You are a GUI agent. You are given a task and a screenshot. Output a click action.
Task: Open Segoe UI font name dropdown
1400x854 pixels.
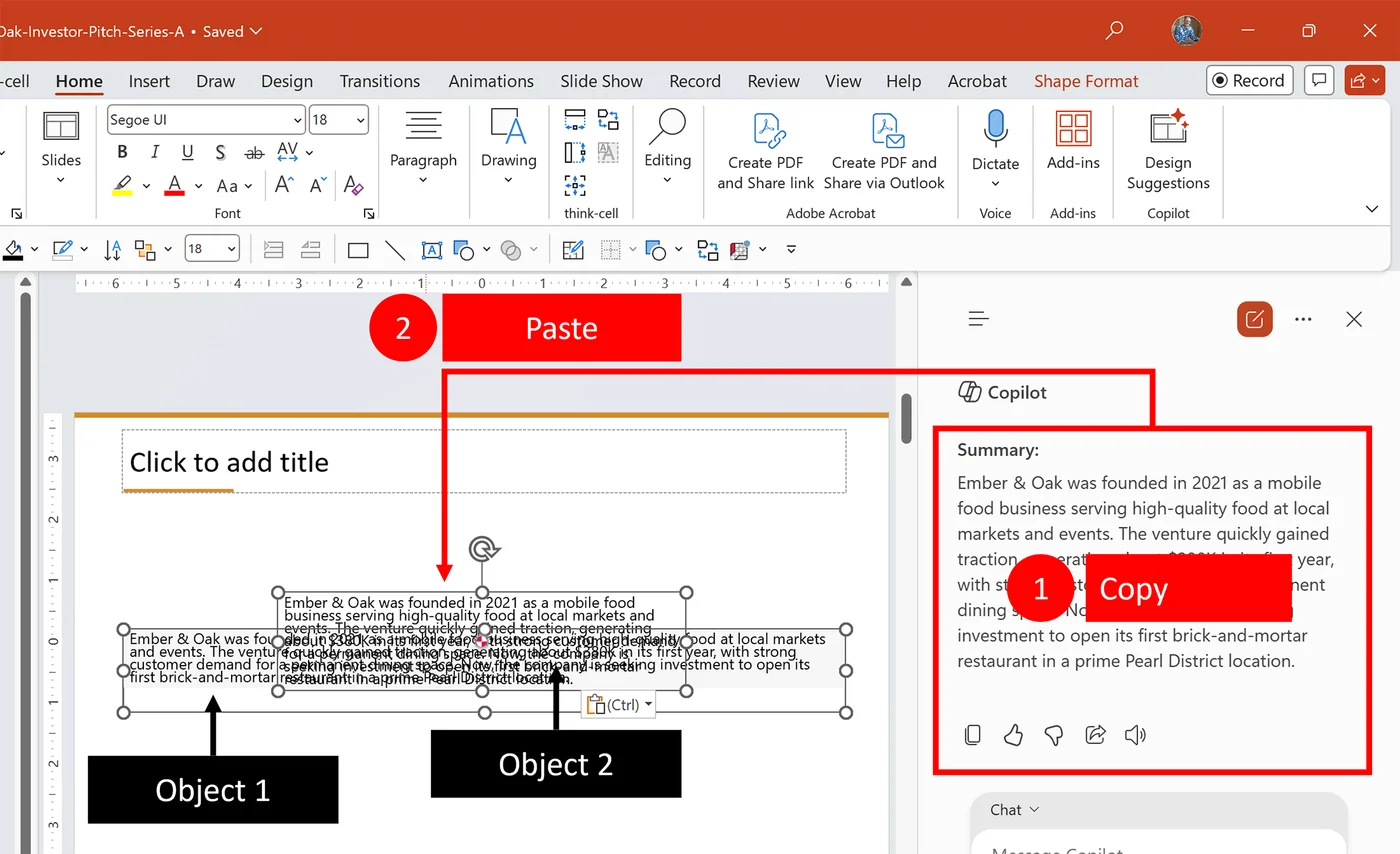click(x=298, y=120)
